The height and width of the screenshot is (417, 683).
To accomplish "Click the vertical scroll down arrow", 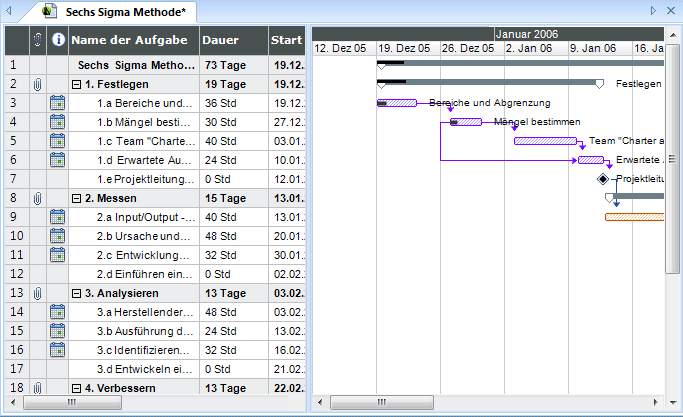I will click(x=673, y=402).
